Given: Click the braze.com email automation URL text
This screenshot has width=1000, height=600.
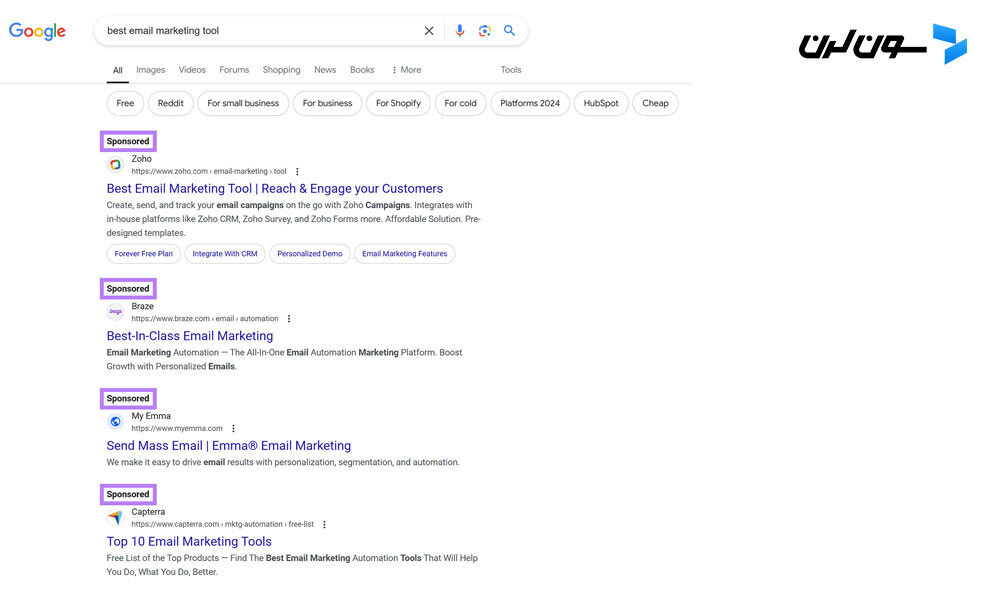Looking at the screenshot, I should [205, 319].
